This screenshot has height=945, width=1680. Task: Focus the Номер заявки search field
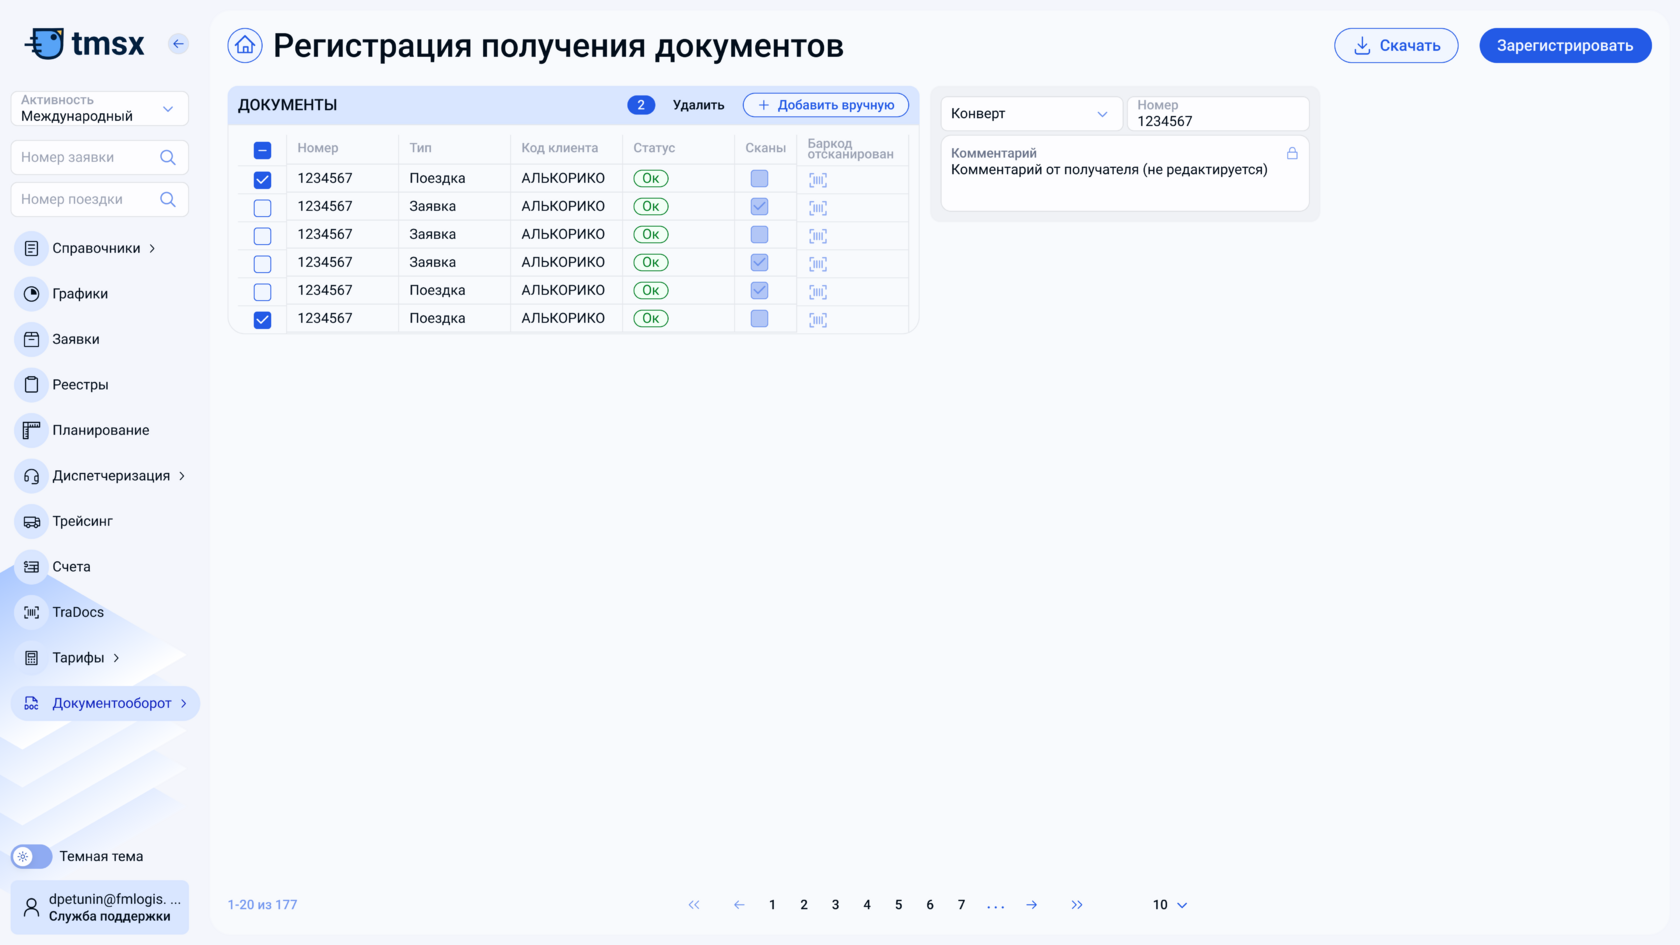tap(100, 157)
